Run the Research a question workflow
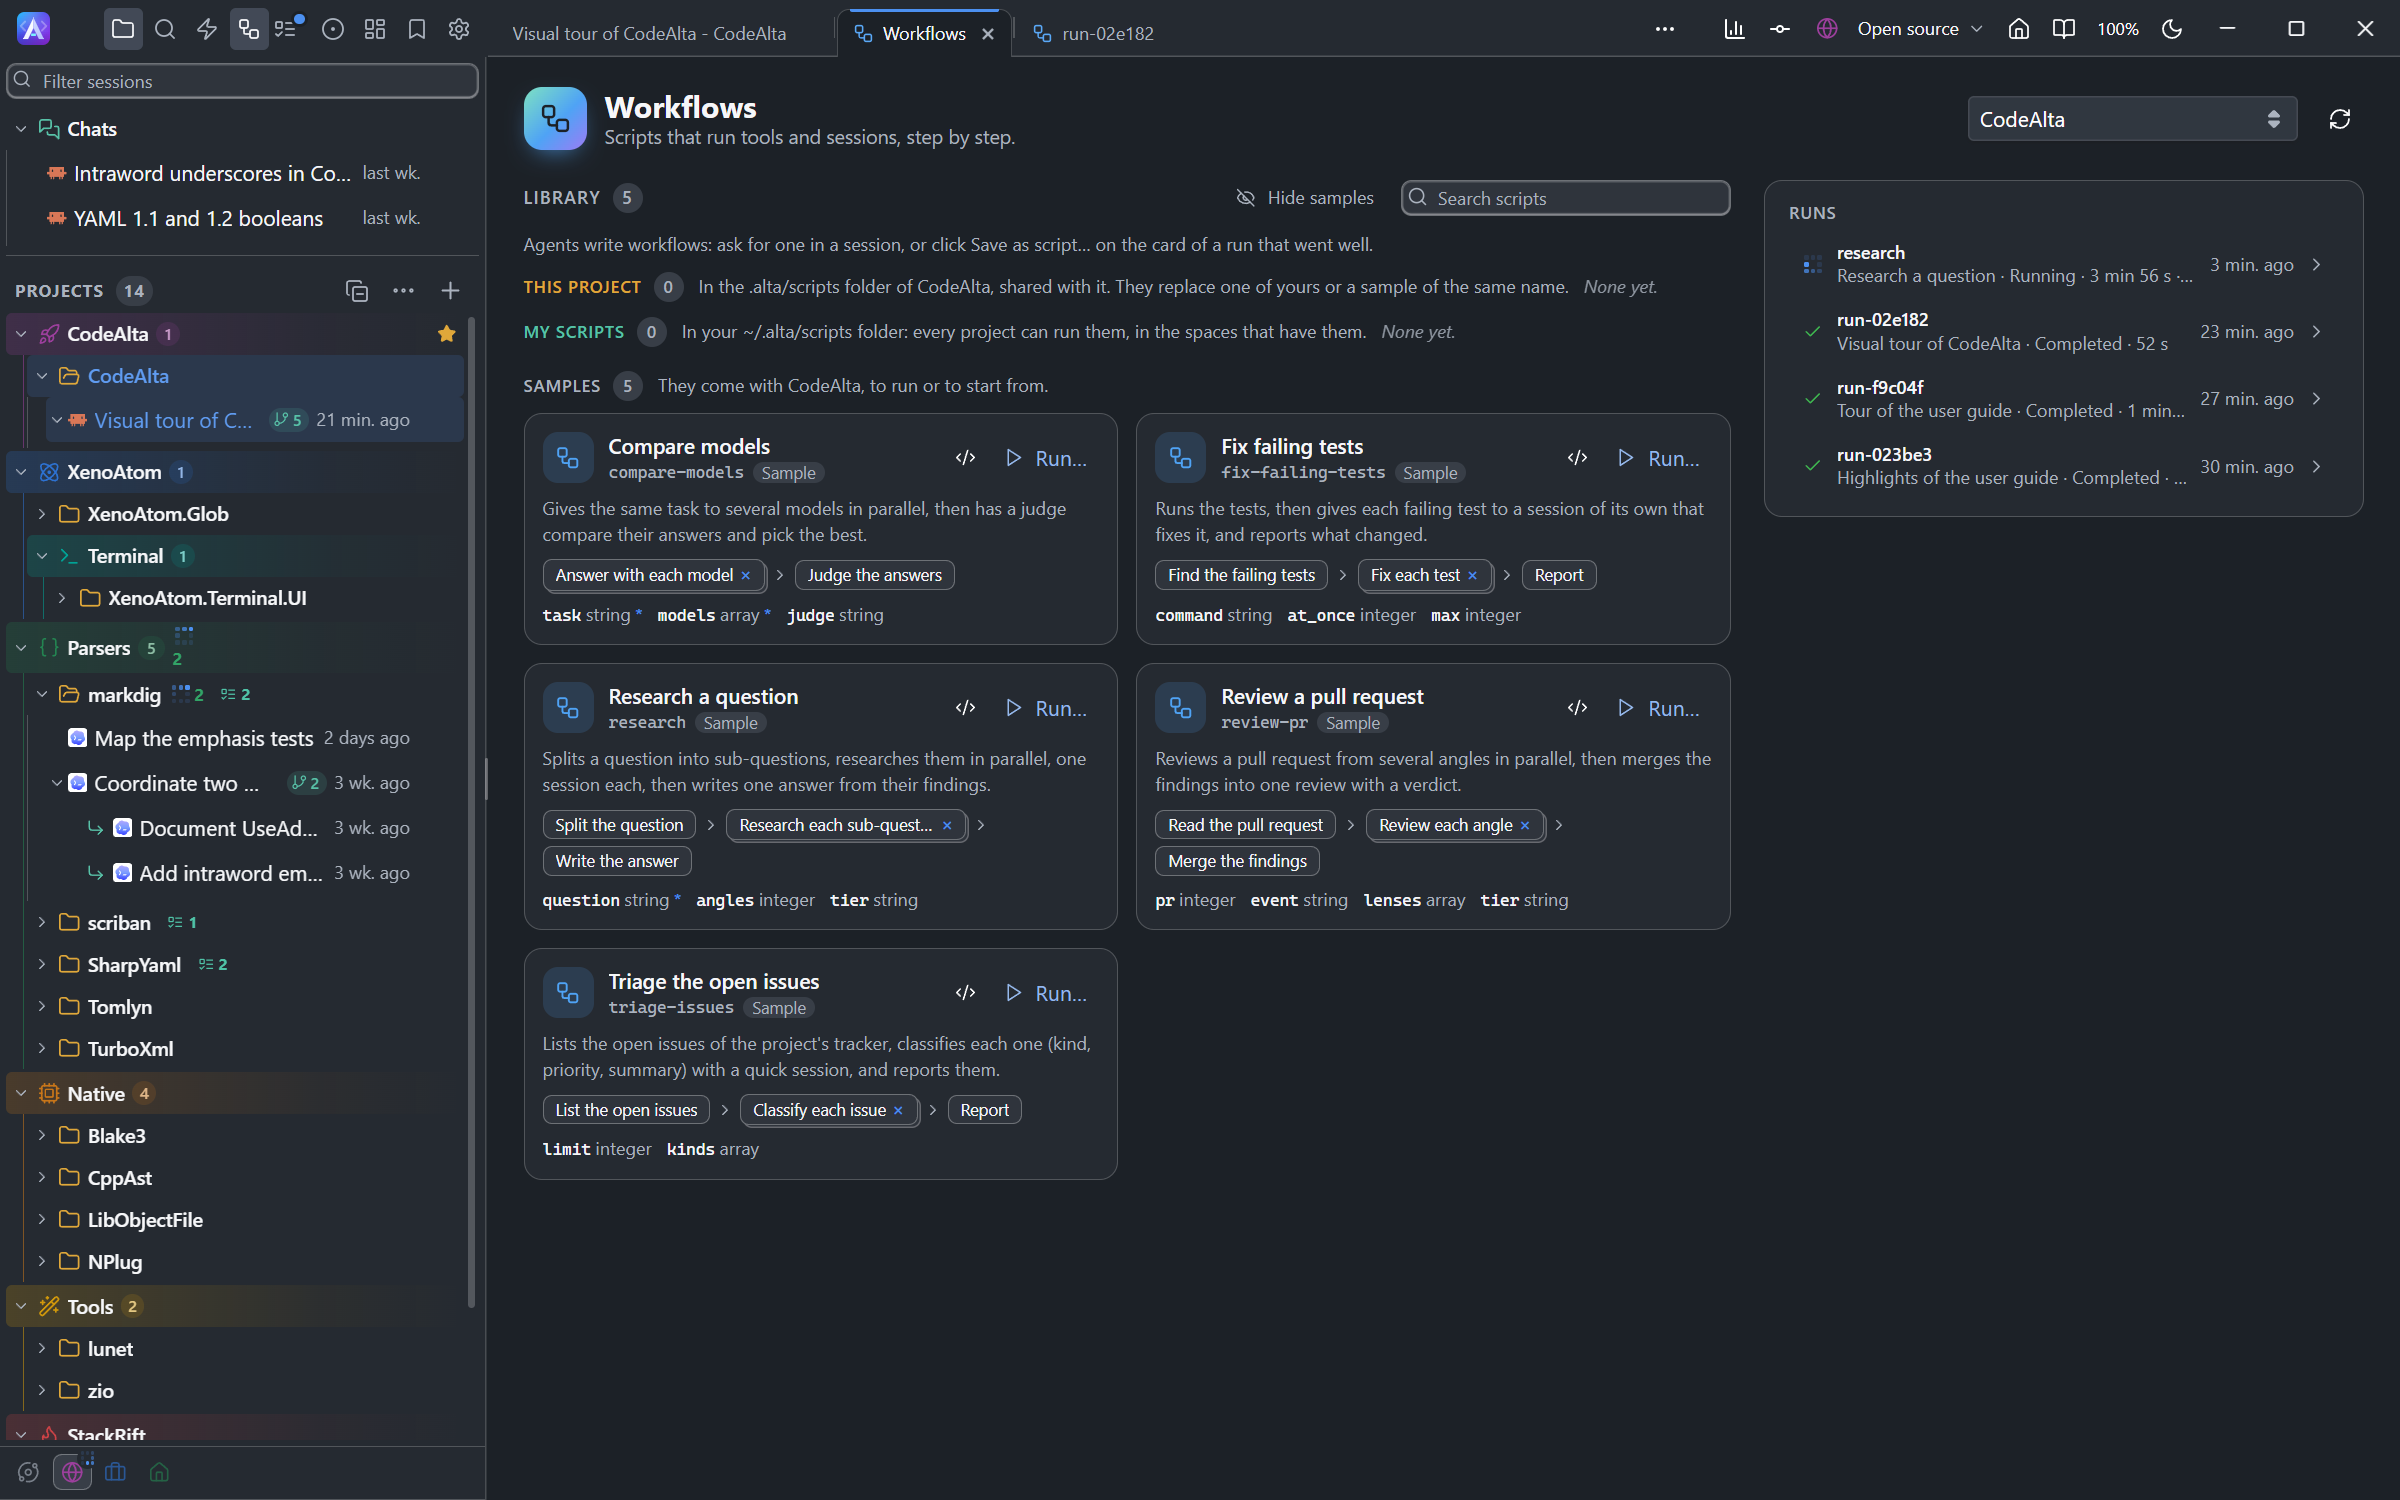 coord(1046,708)
